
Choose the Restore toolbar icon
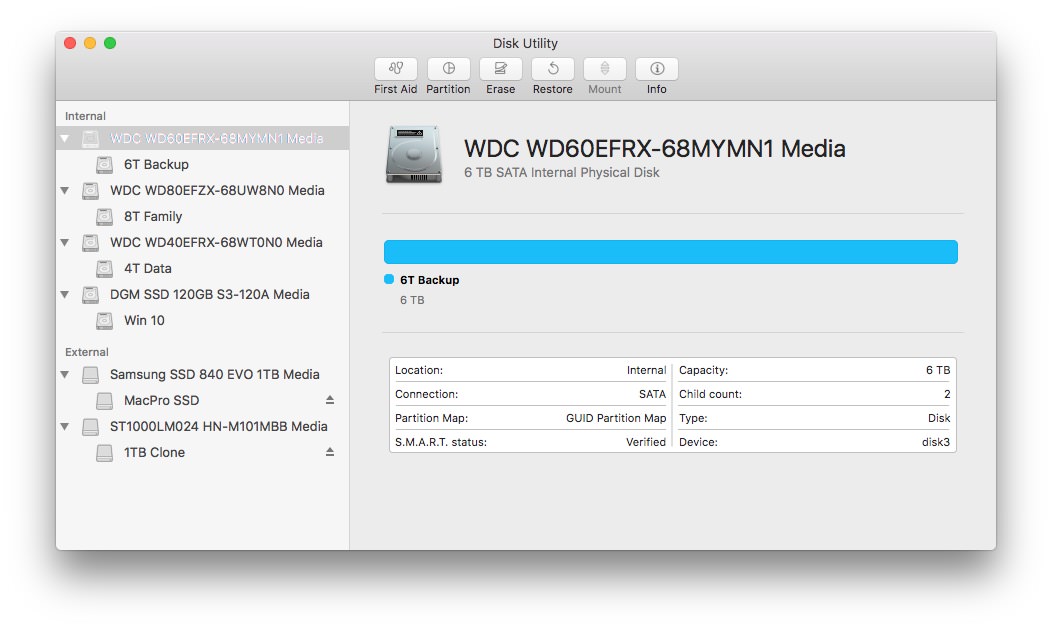click(x=553, y=68)
